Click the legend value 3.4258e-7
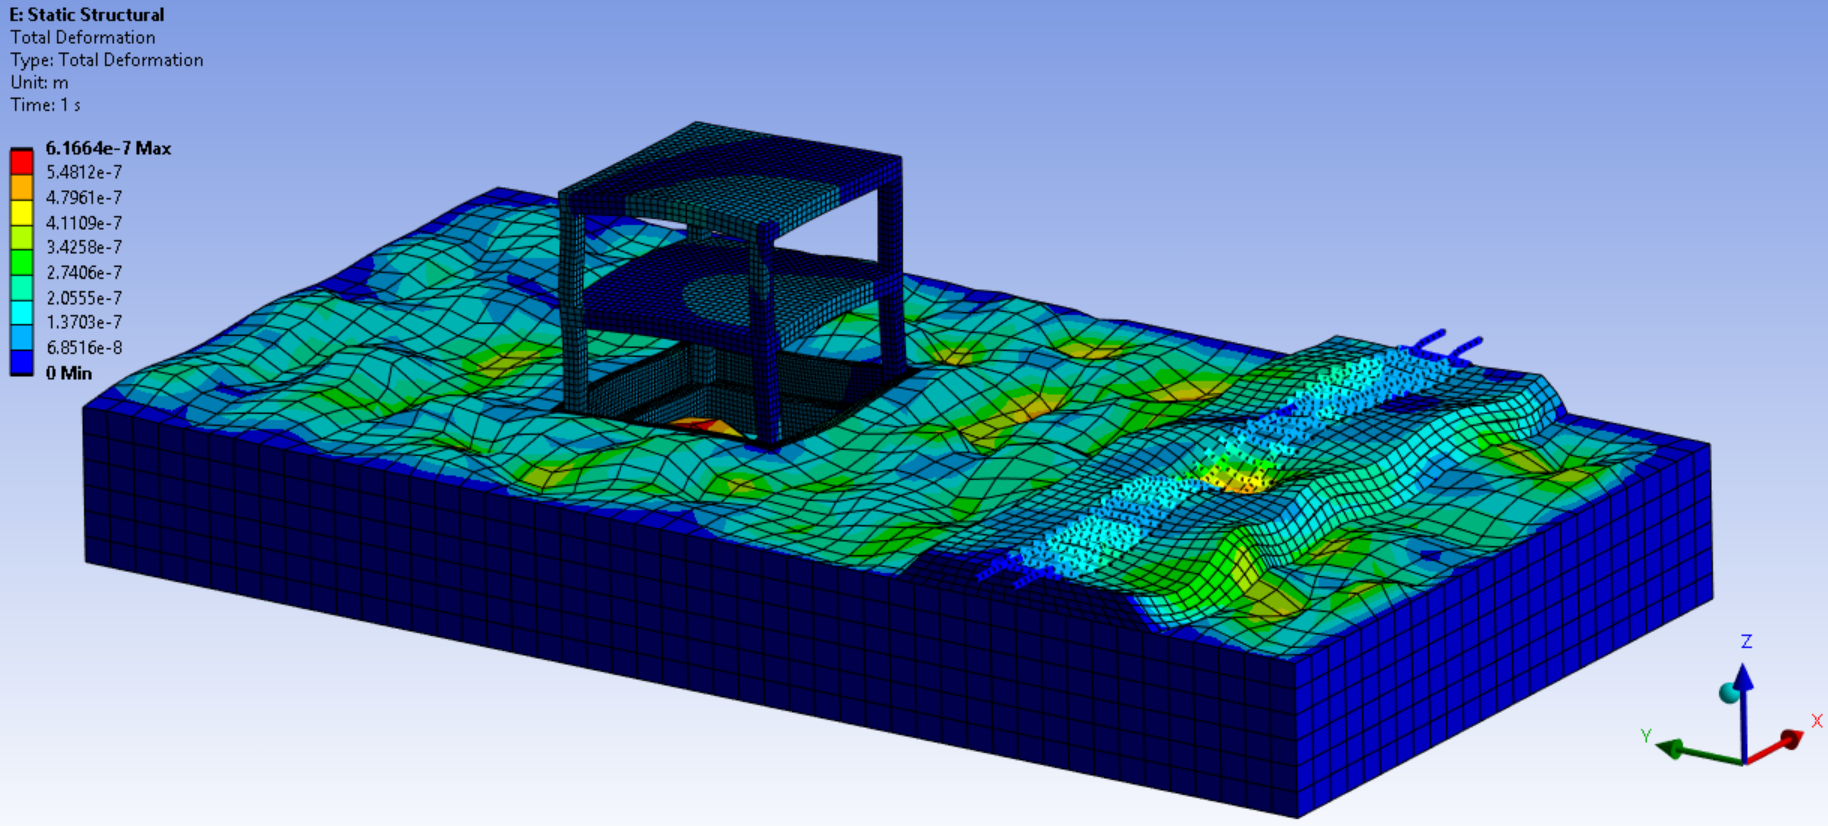 (x=84, y=247)
